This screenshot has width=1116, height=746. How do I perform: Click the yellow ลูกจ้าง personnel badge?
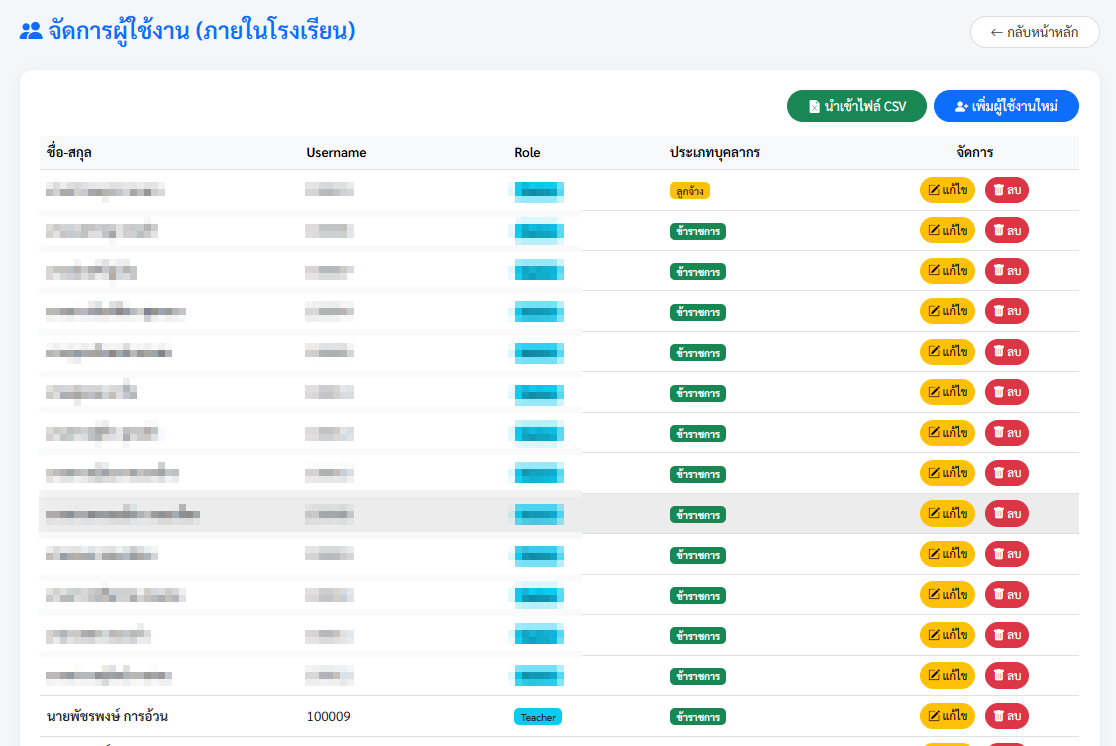coord(689,190)
